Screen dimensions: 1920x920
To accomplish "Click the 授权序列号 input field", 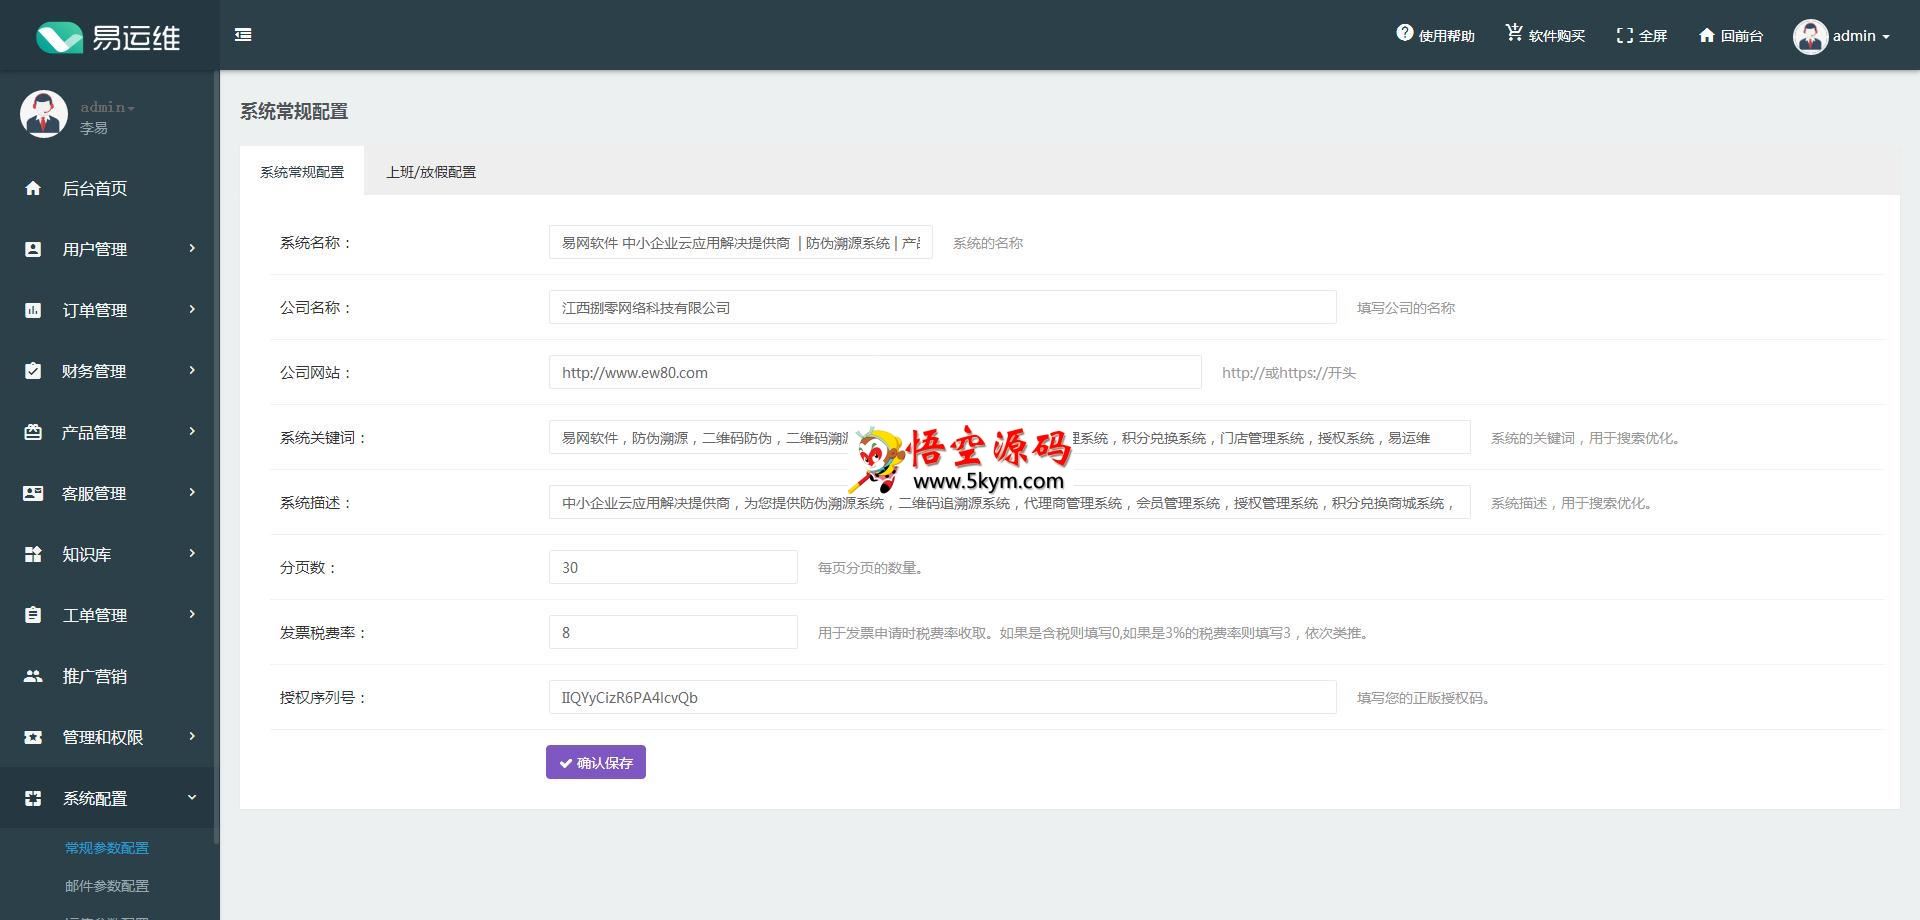I will click(x=942, y=697).
